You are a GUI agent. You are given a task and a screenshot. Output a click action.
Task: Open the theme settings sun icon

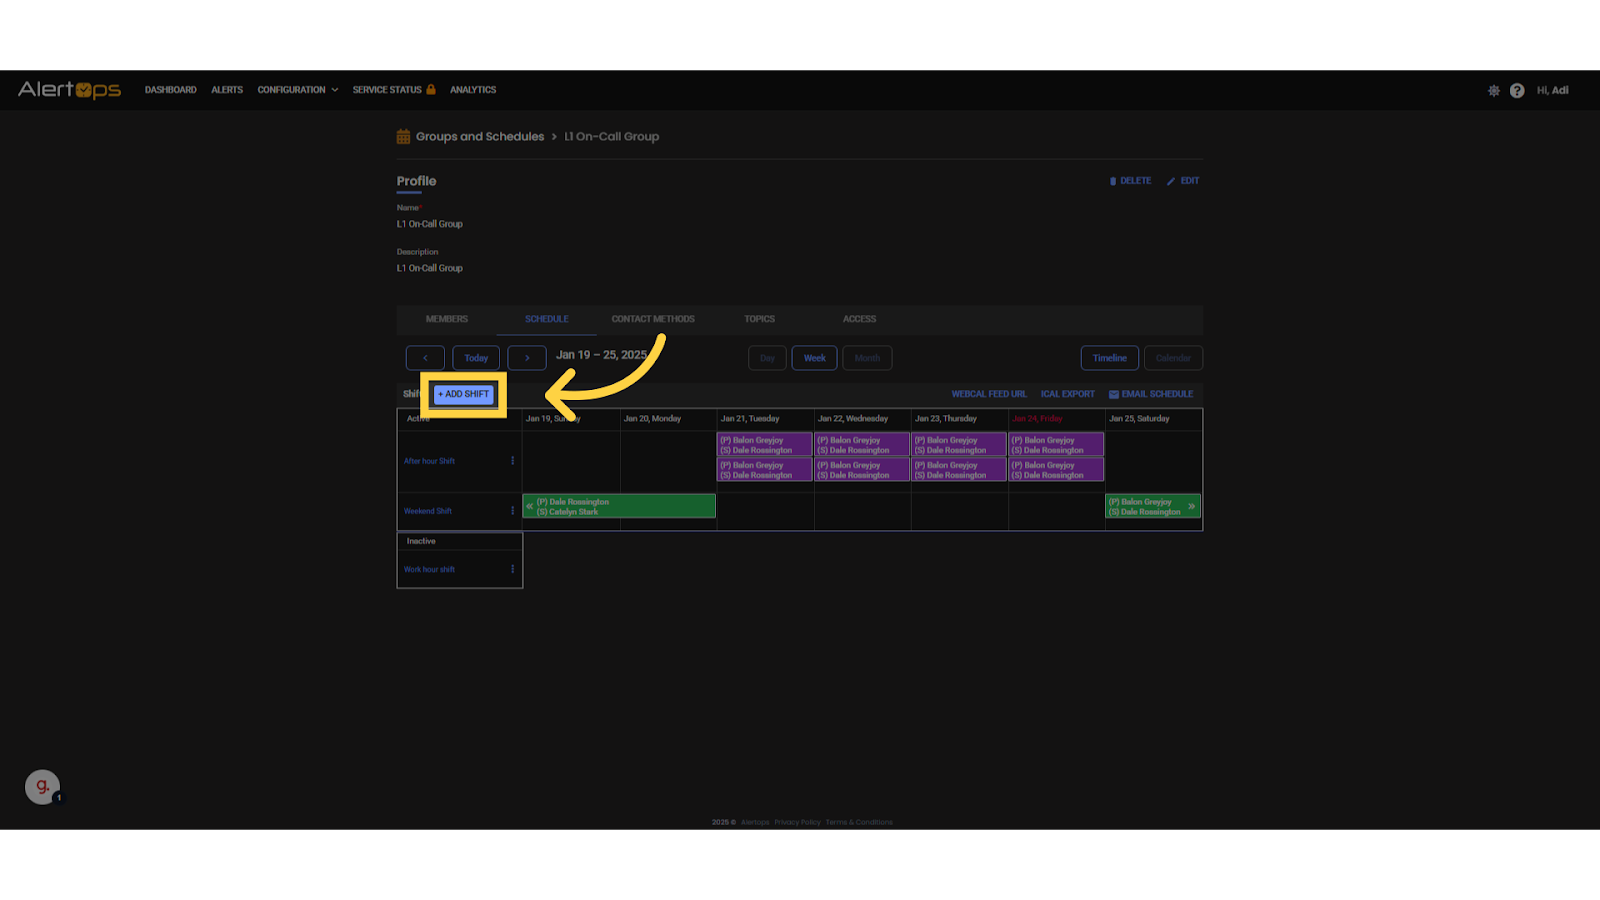(1493, 91)
